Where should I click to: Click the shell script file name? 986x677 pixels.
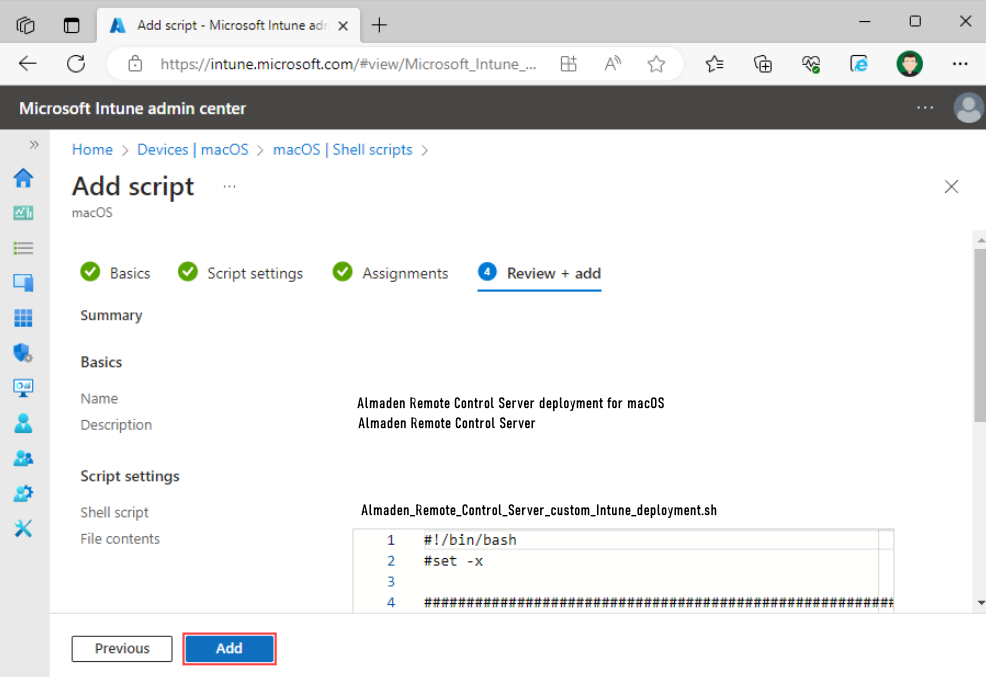539,510
